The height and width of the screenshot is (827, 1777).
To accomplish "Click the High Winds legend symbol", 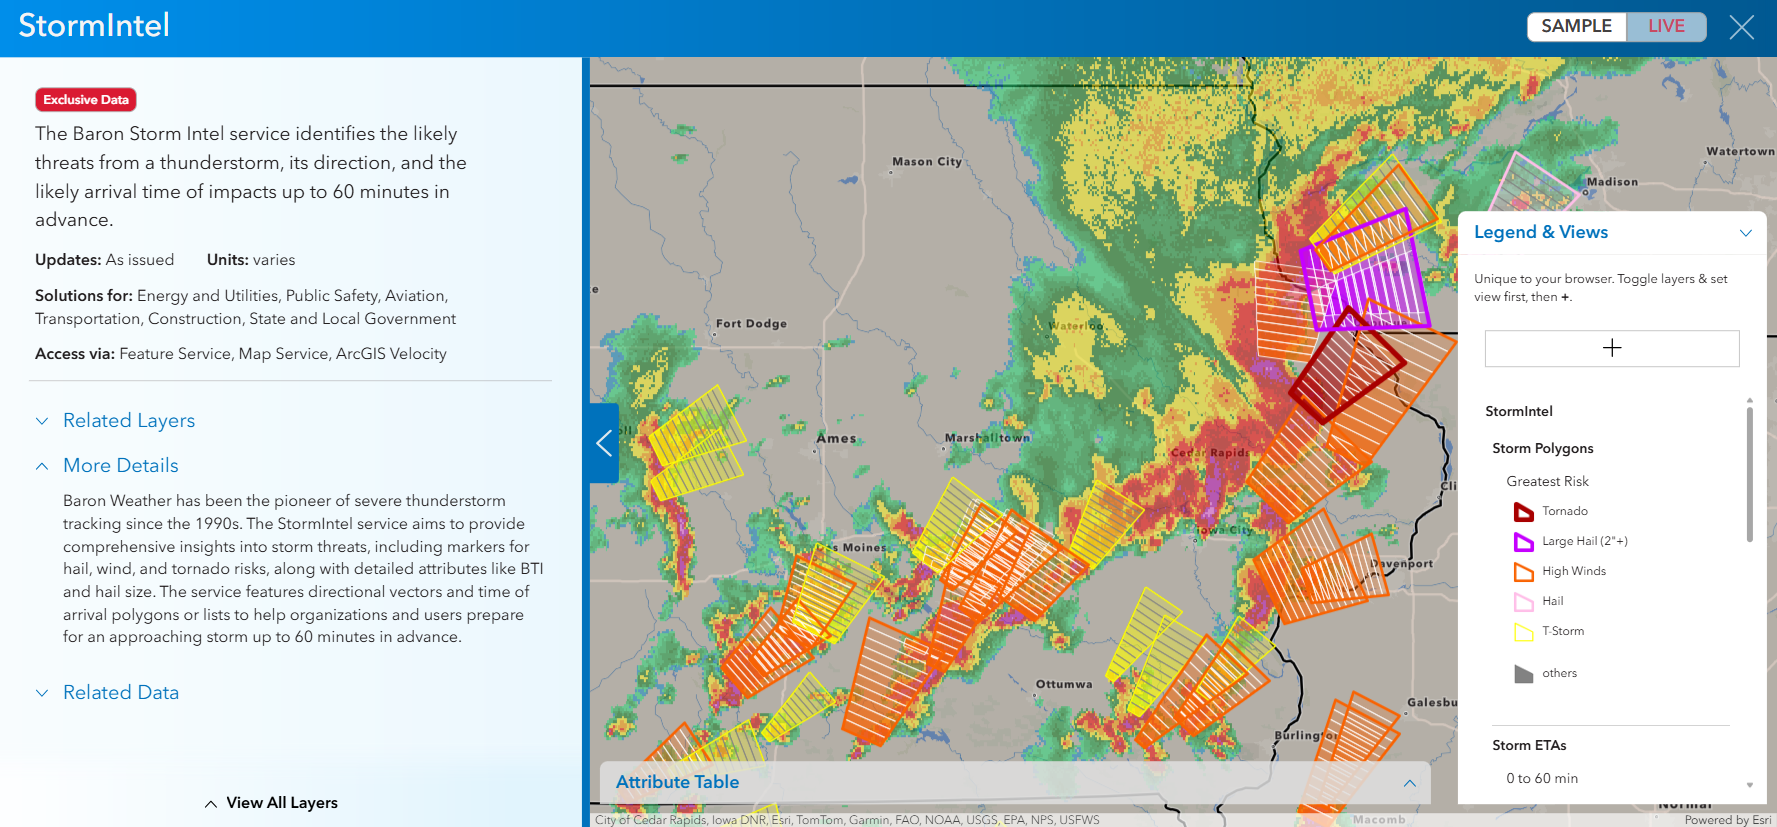I will click(1524, 572).
